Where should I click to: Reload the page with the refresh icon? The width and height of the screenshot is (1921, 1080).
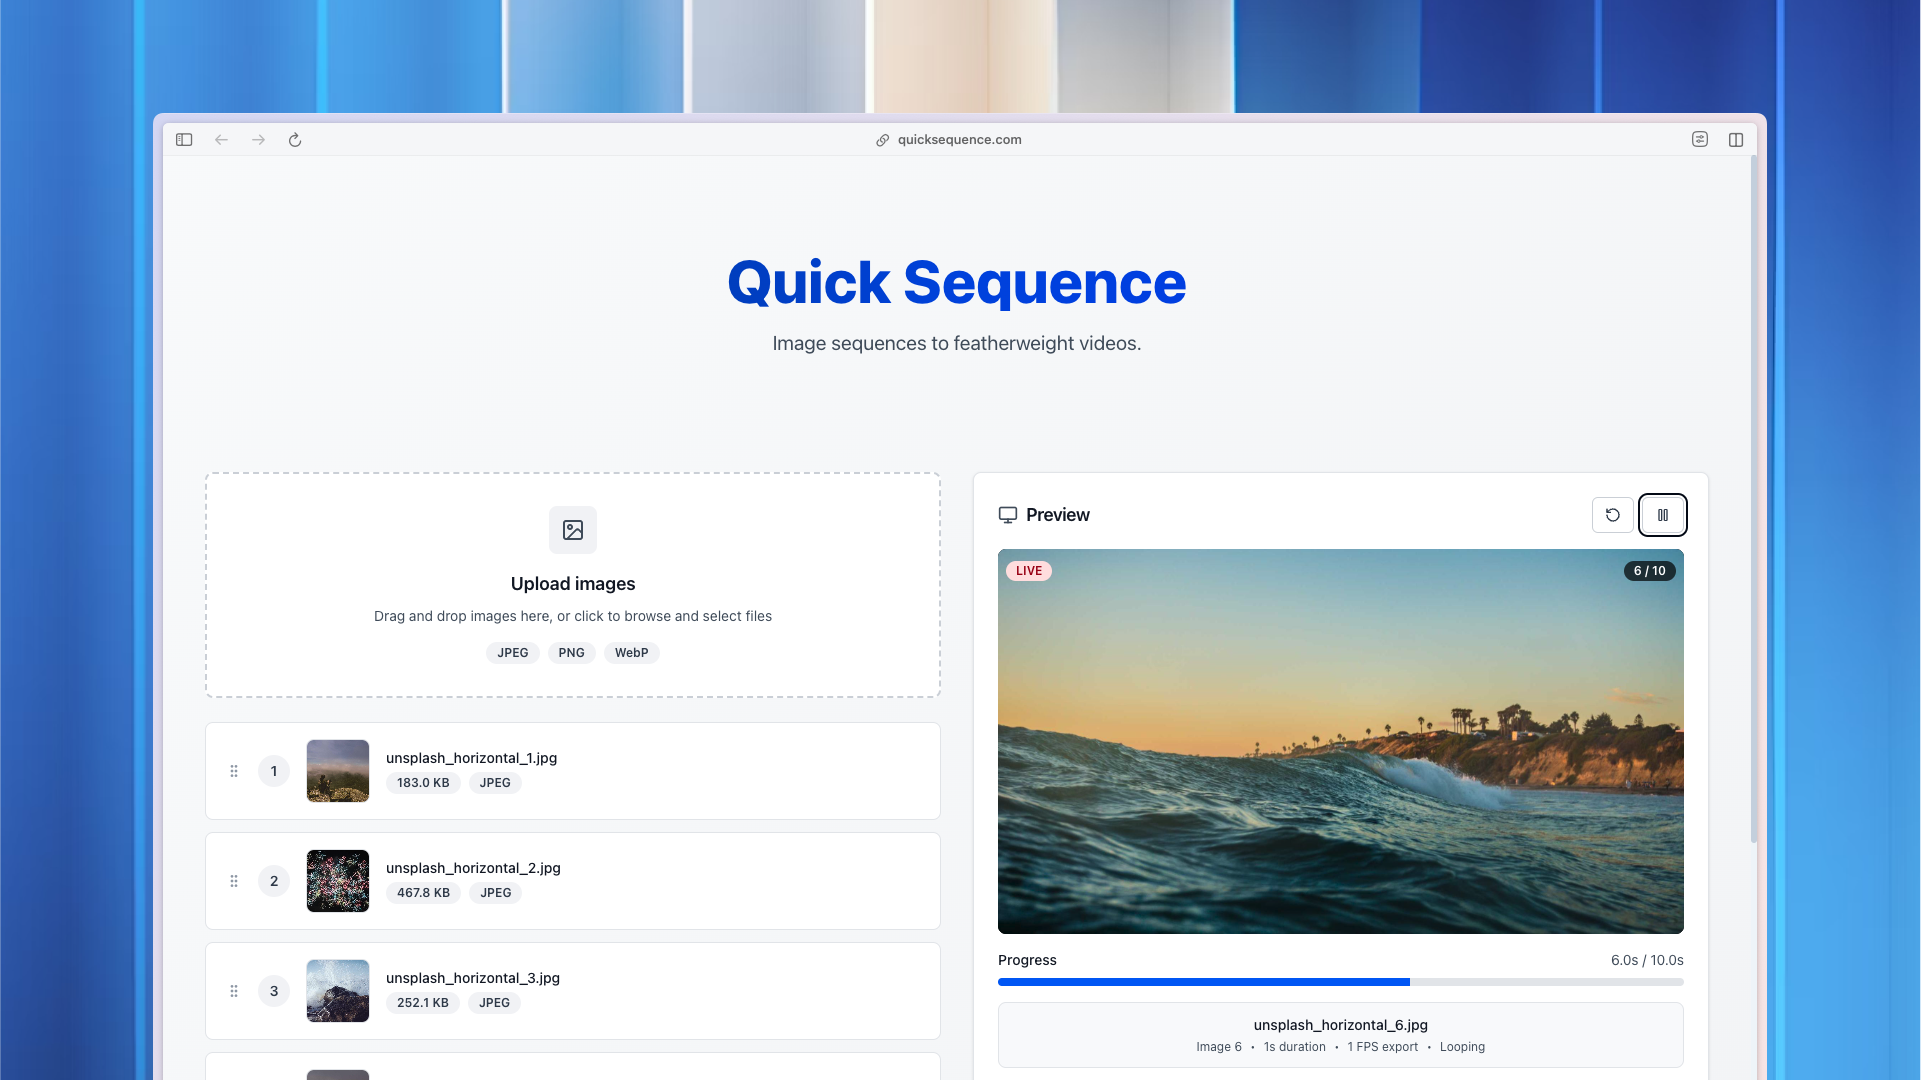click(x=295, y=140)
